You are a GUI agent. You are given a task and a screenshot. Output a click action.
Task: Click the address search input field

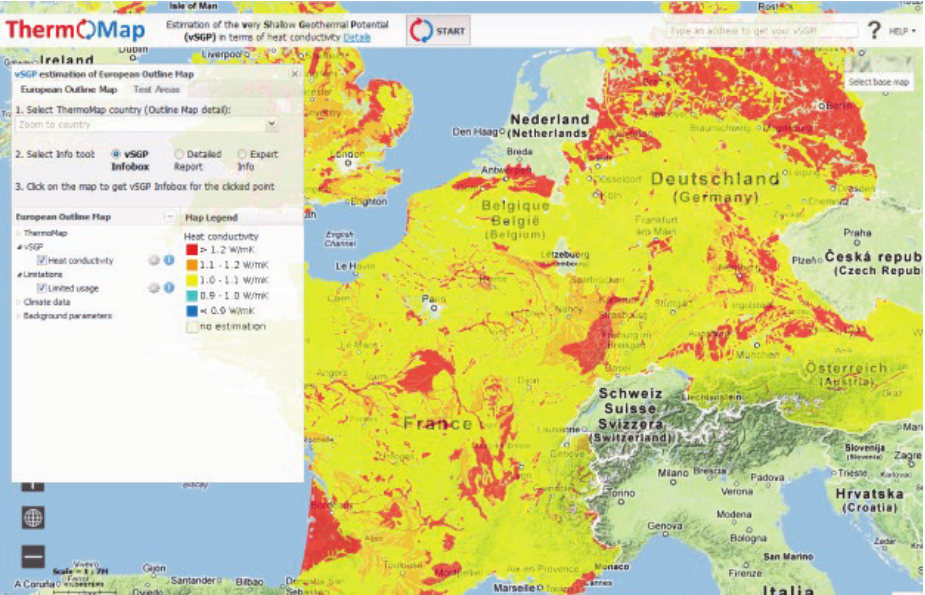point(762,31)
